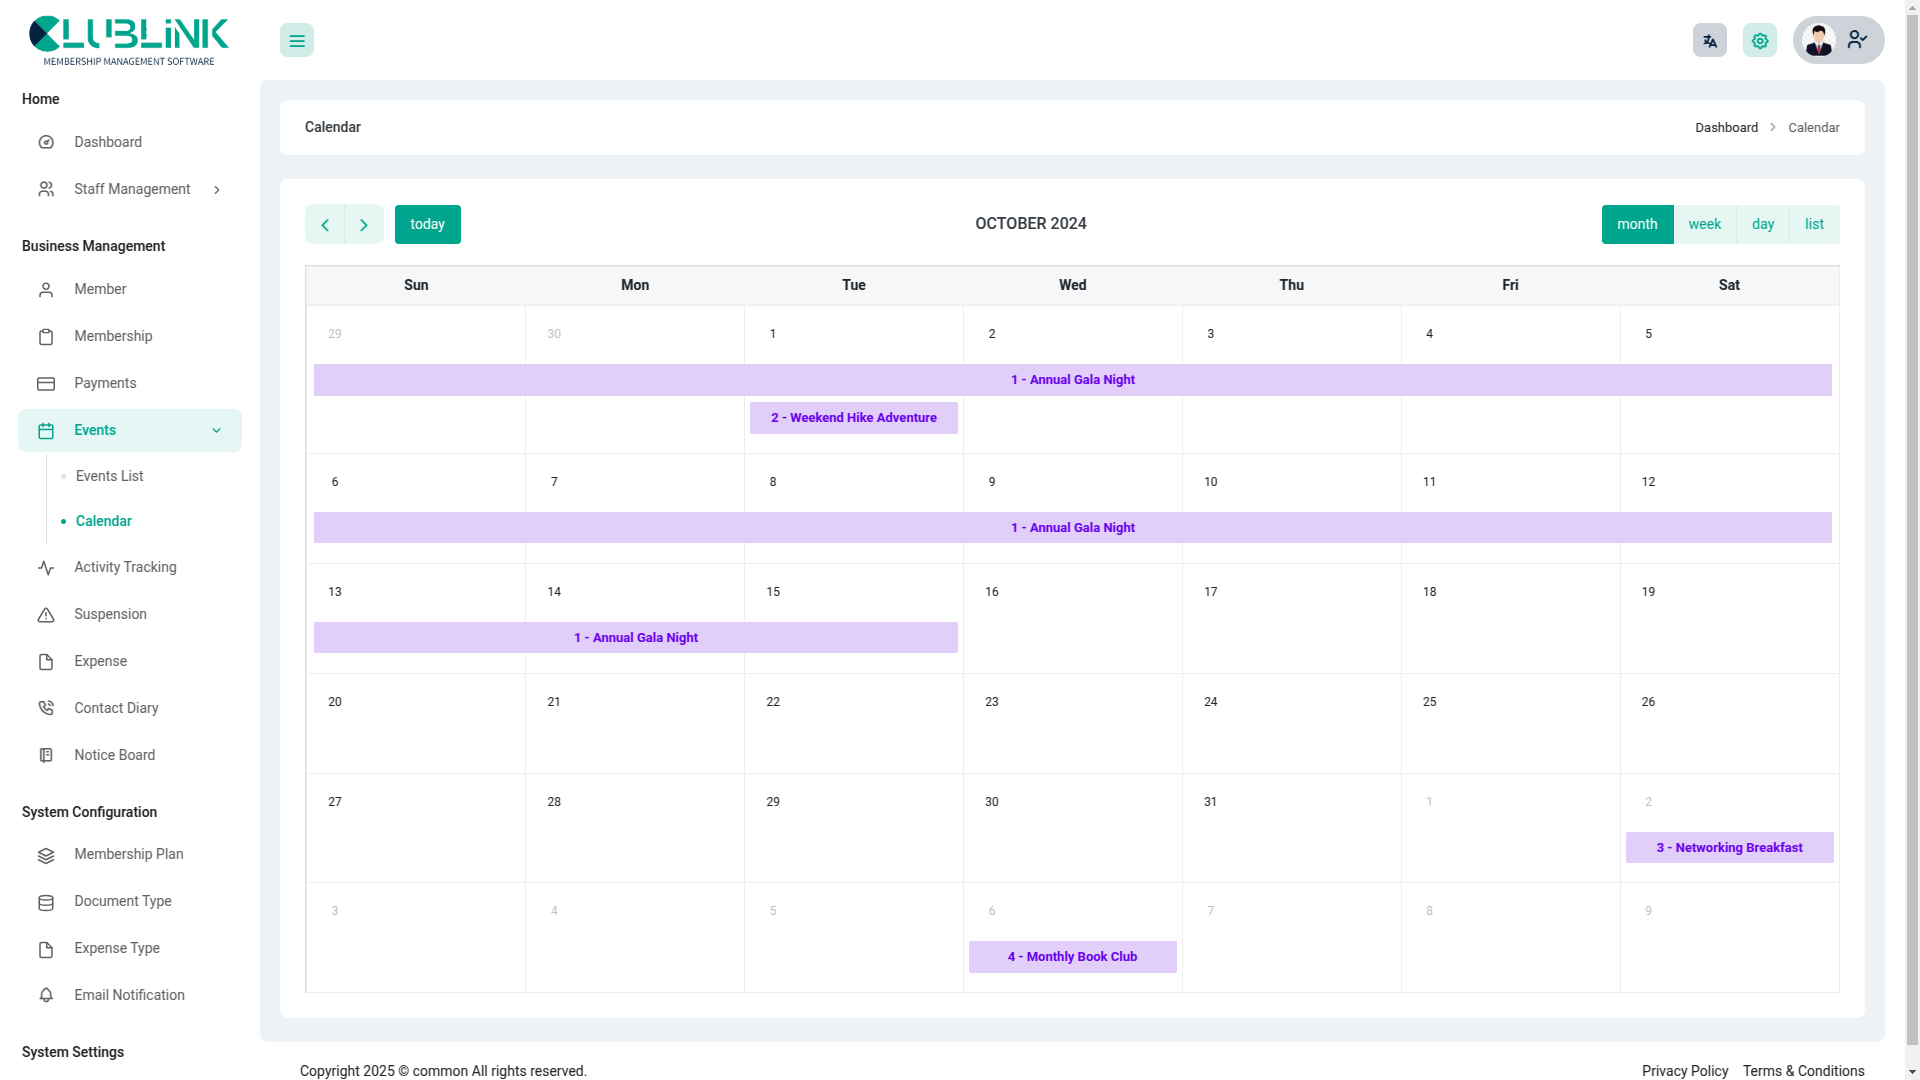This screenshot has height=1080, width=1920.
Task: Go to previous month with left arrow
Action: (325, 225)
